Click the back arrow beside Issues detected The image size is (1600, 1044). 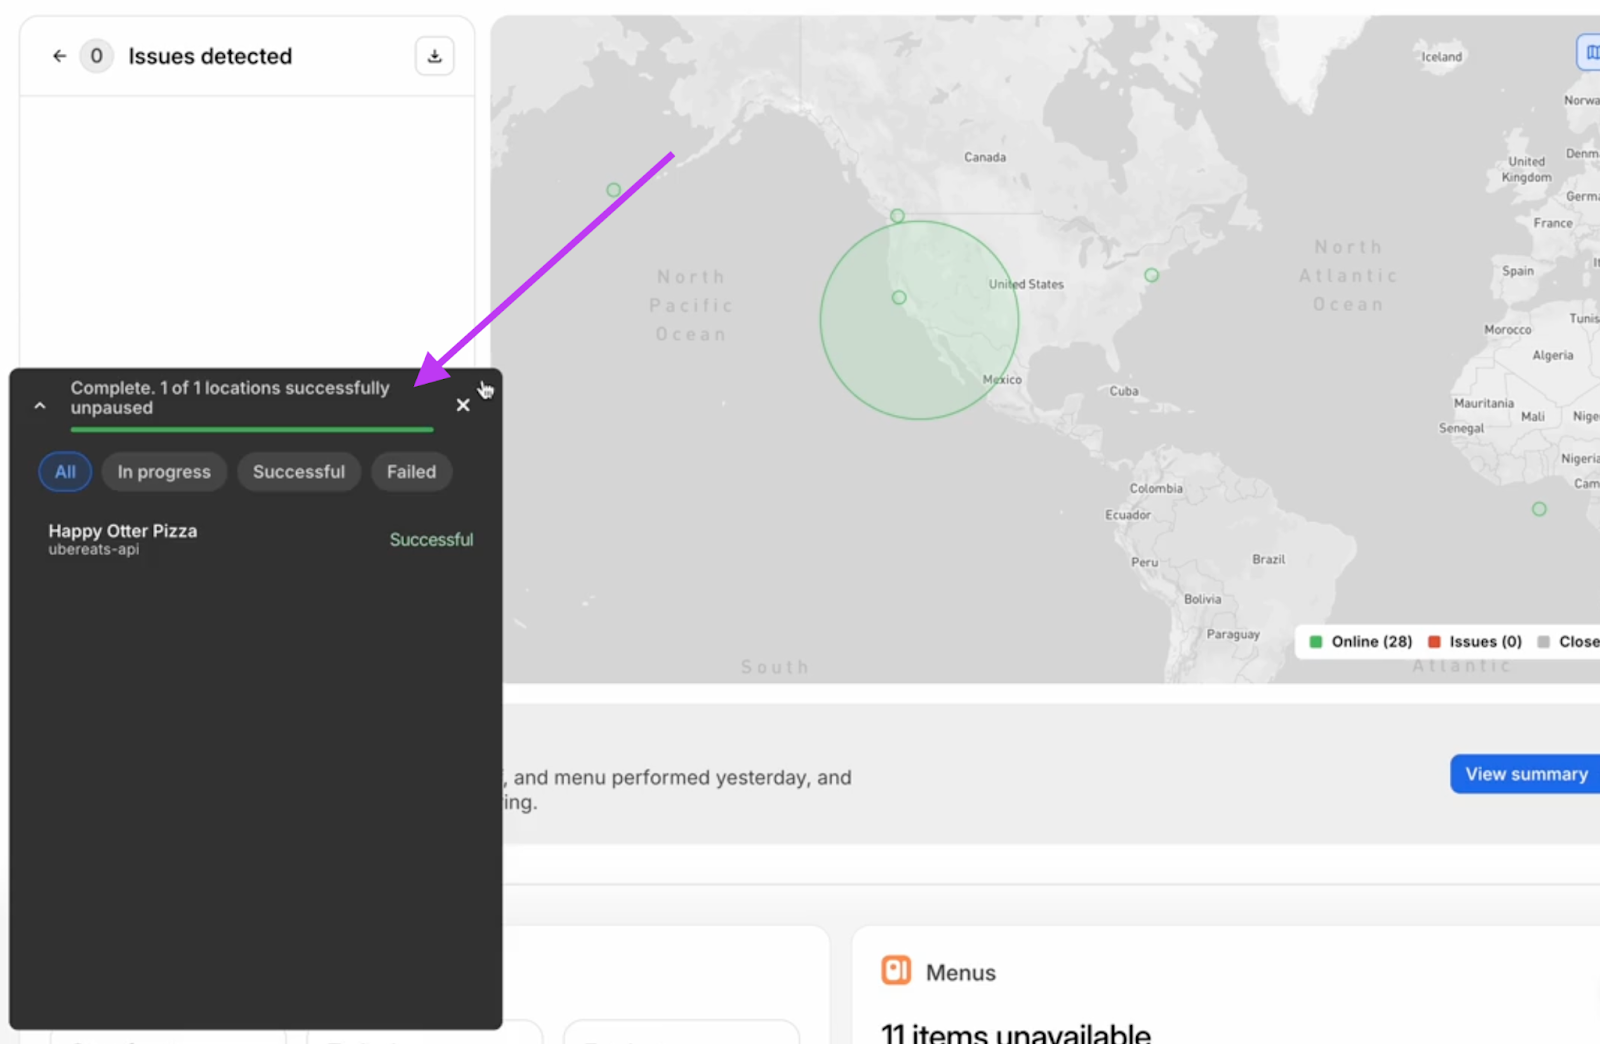pyautogui.click(x=59, y=56)
